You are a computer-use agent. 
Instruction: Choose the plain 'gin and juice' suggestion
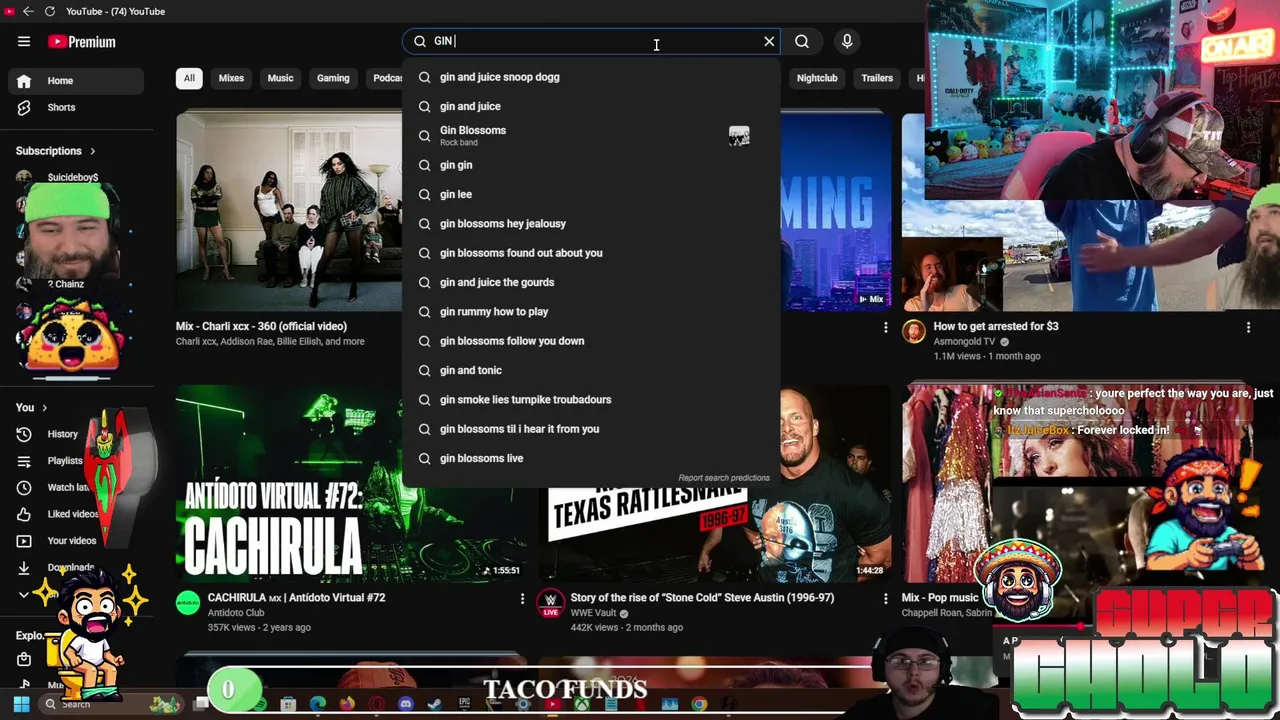(x=591, y=106)
